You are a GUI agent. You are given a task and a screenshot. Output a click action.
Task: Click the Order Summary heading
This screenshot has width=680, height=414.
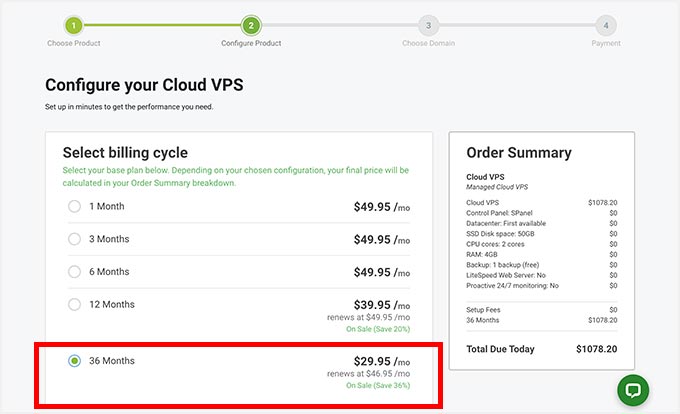[x=519, y=153]
